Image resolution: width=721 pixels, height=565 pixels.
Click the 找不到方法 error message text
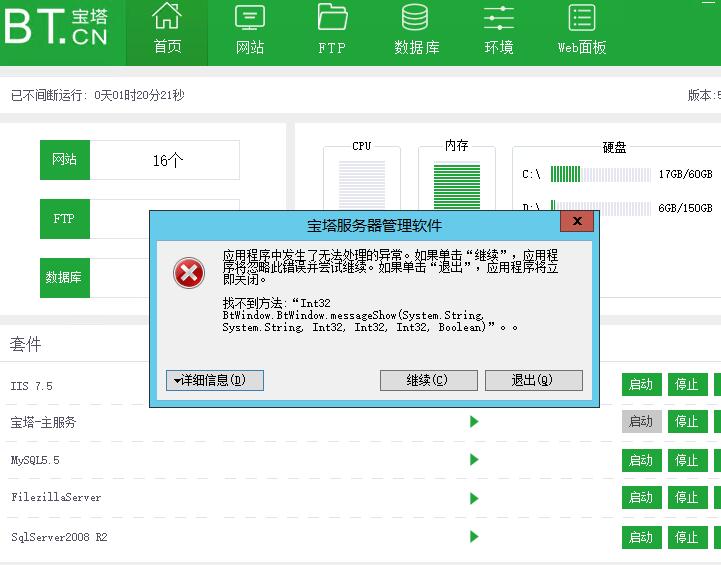pos(370,315)
